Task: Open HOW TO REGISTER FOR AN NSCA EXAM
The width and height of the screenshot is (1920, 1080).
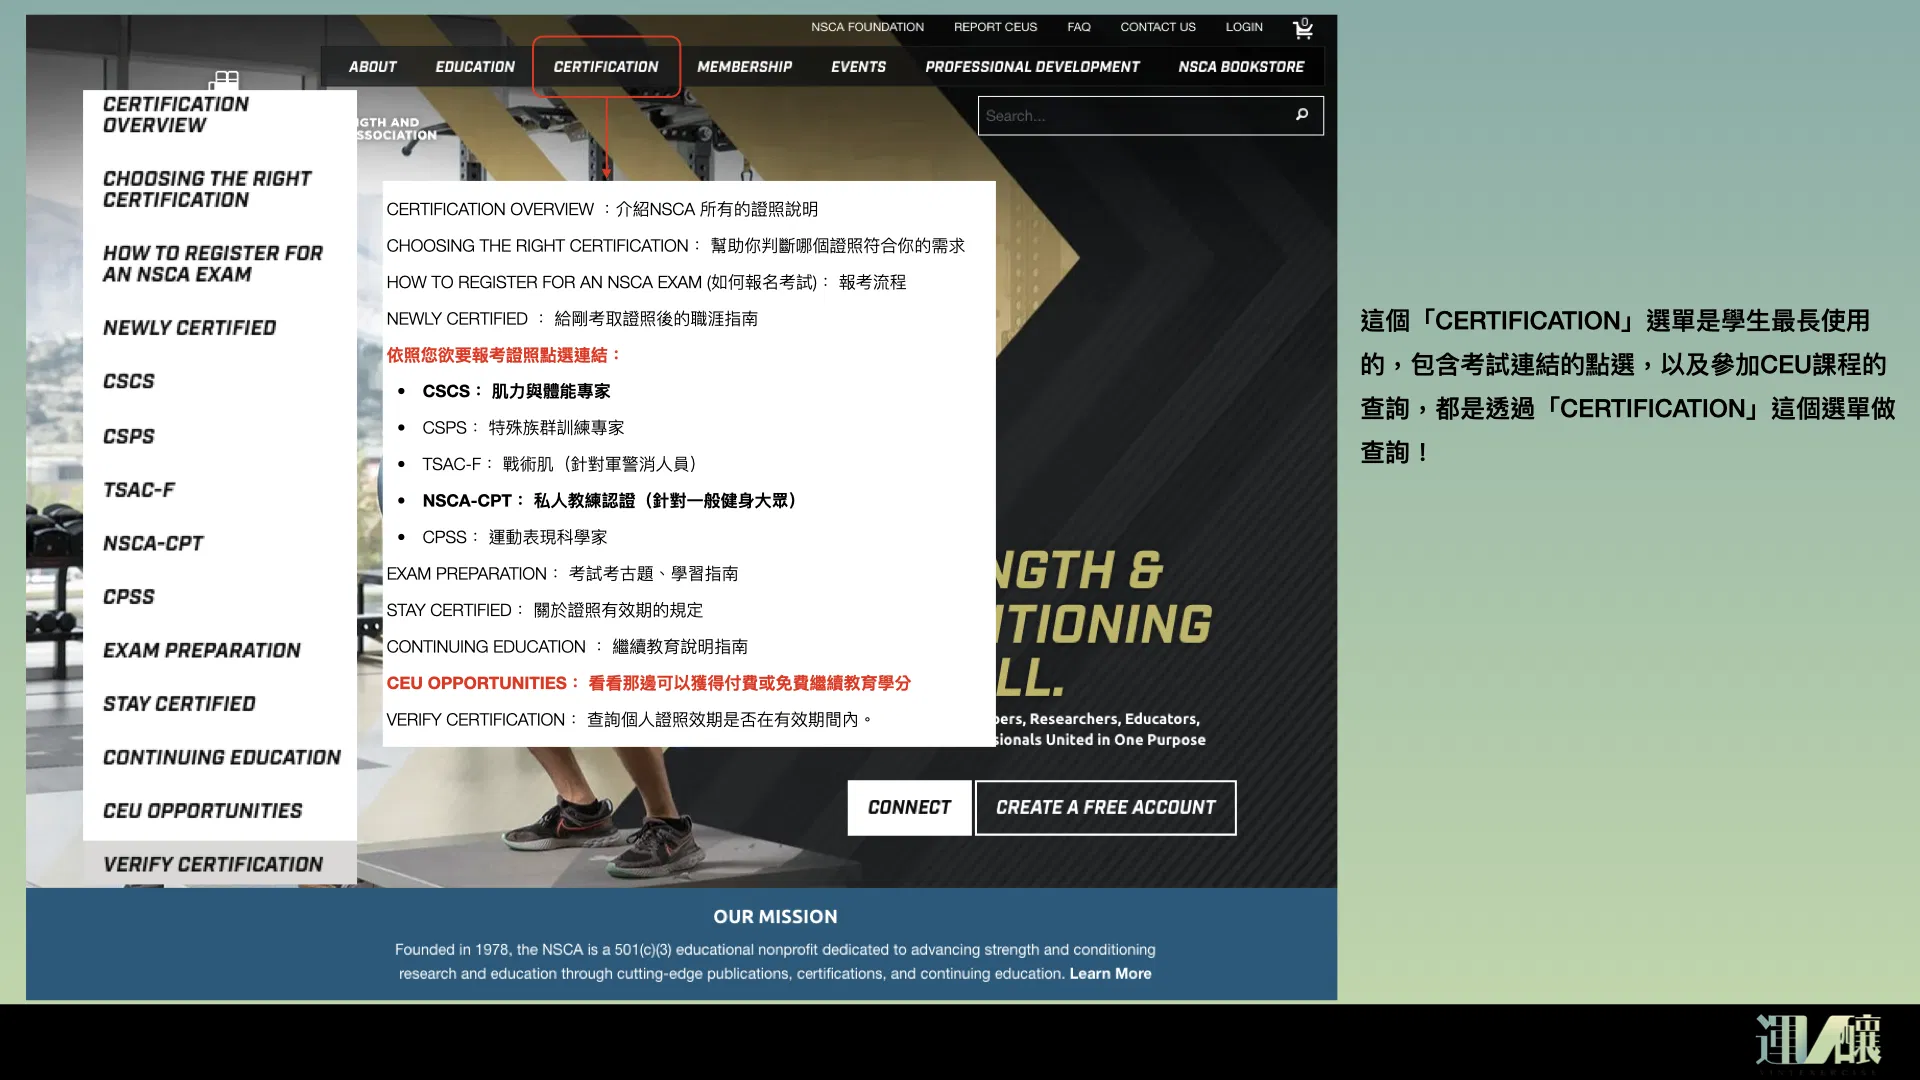Action: [x=213, y=264]
